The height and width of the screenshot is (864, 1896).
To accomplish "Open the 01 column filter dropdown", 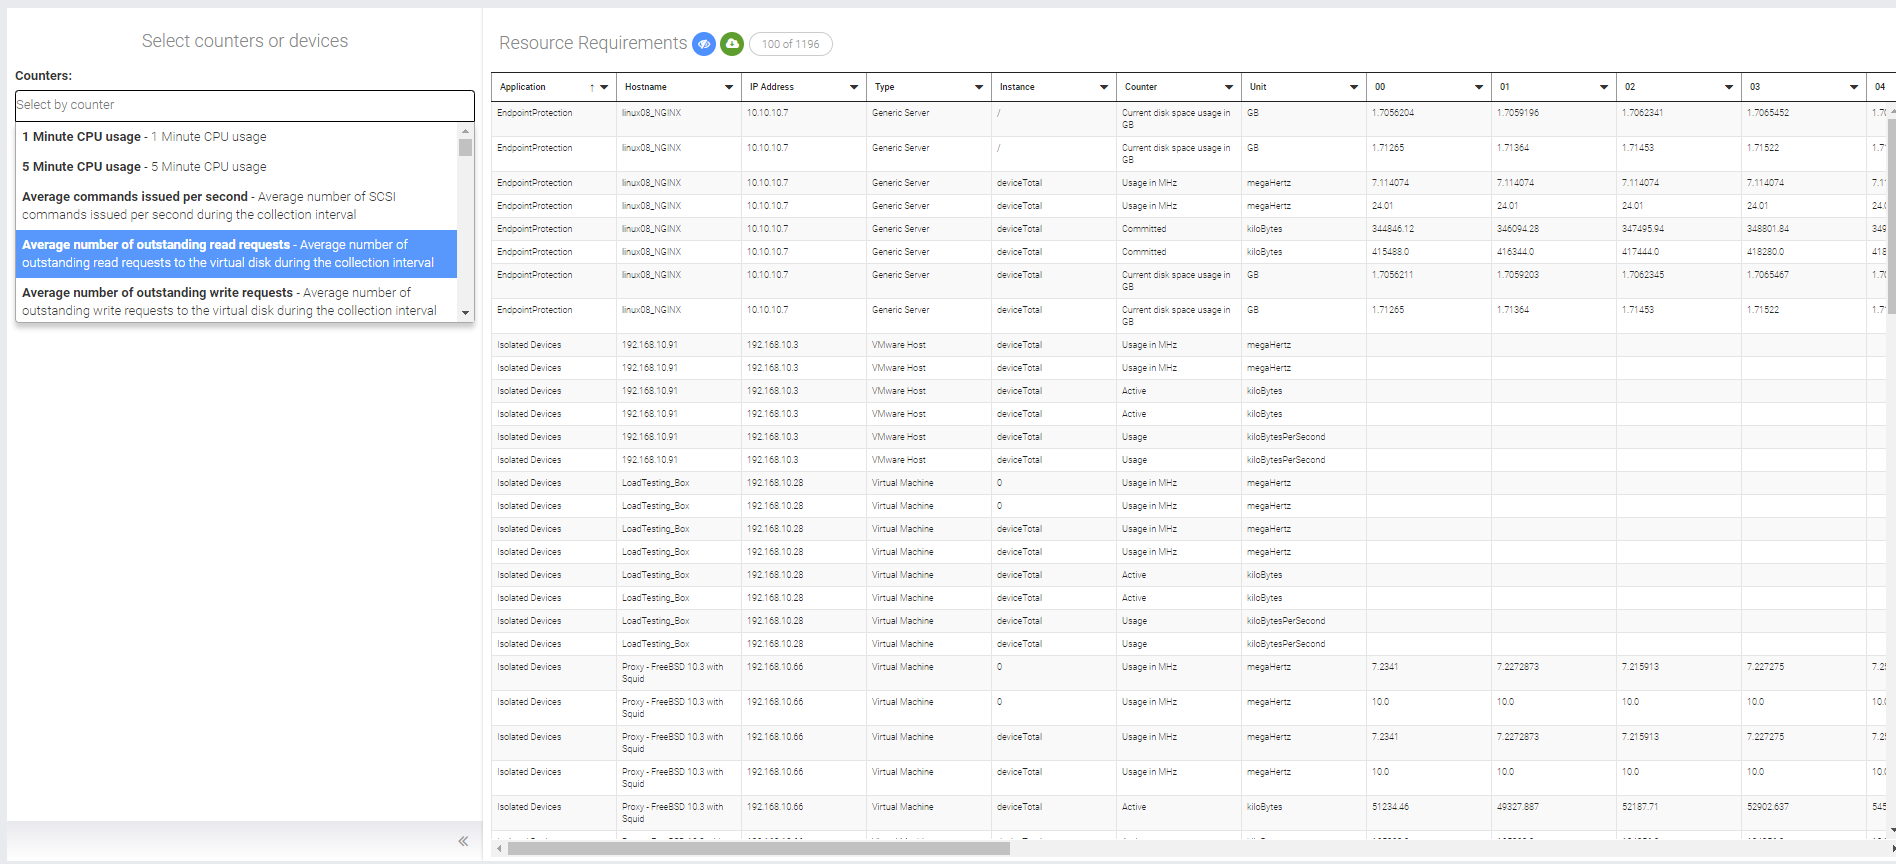I will tap(1604, 87).
